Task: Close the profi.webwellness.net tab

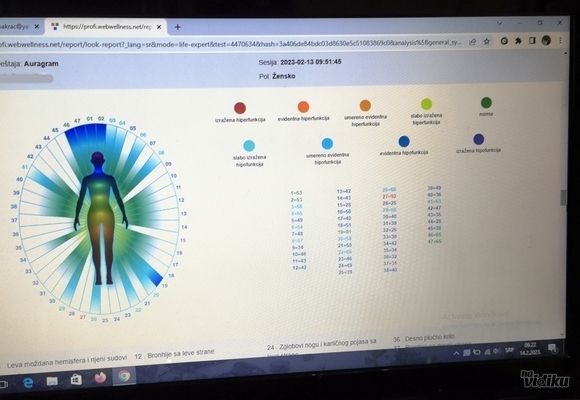Action: click(159, 27)
